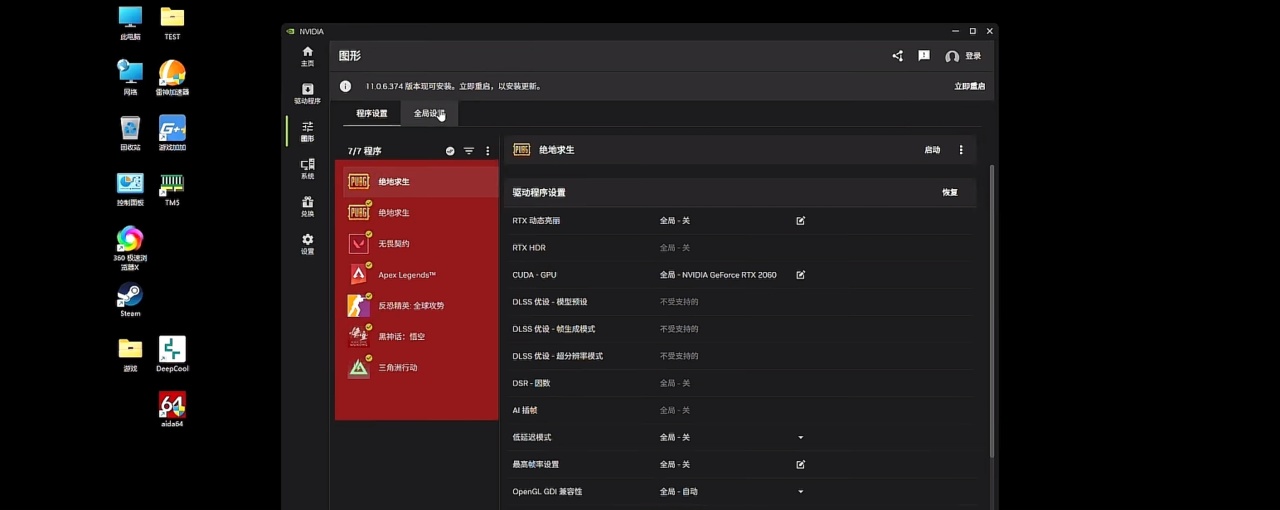
Task: Open TM5 desktop shortcut
Action: click(172, 189)
